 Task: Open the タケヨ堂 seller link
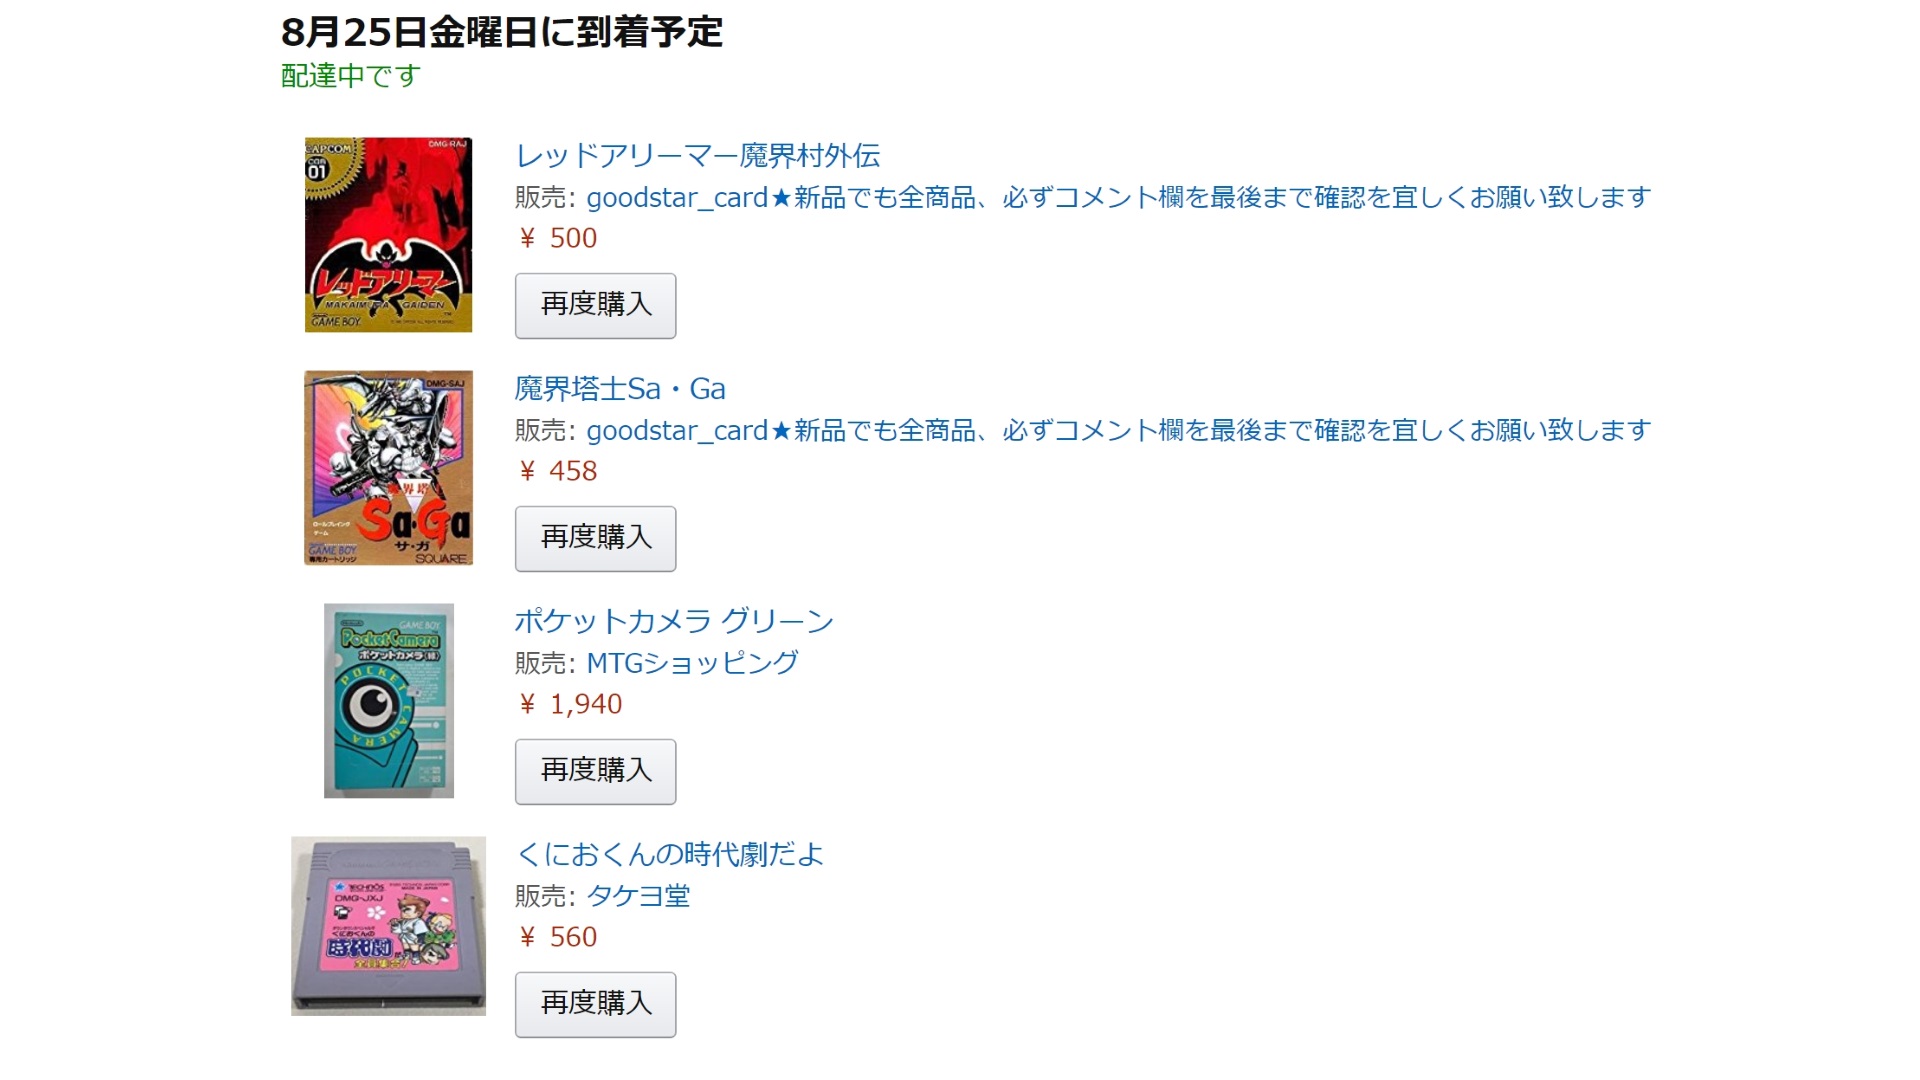(x=638, y=896)
